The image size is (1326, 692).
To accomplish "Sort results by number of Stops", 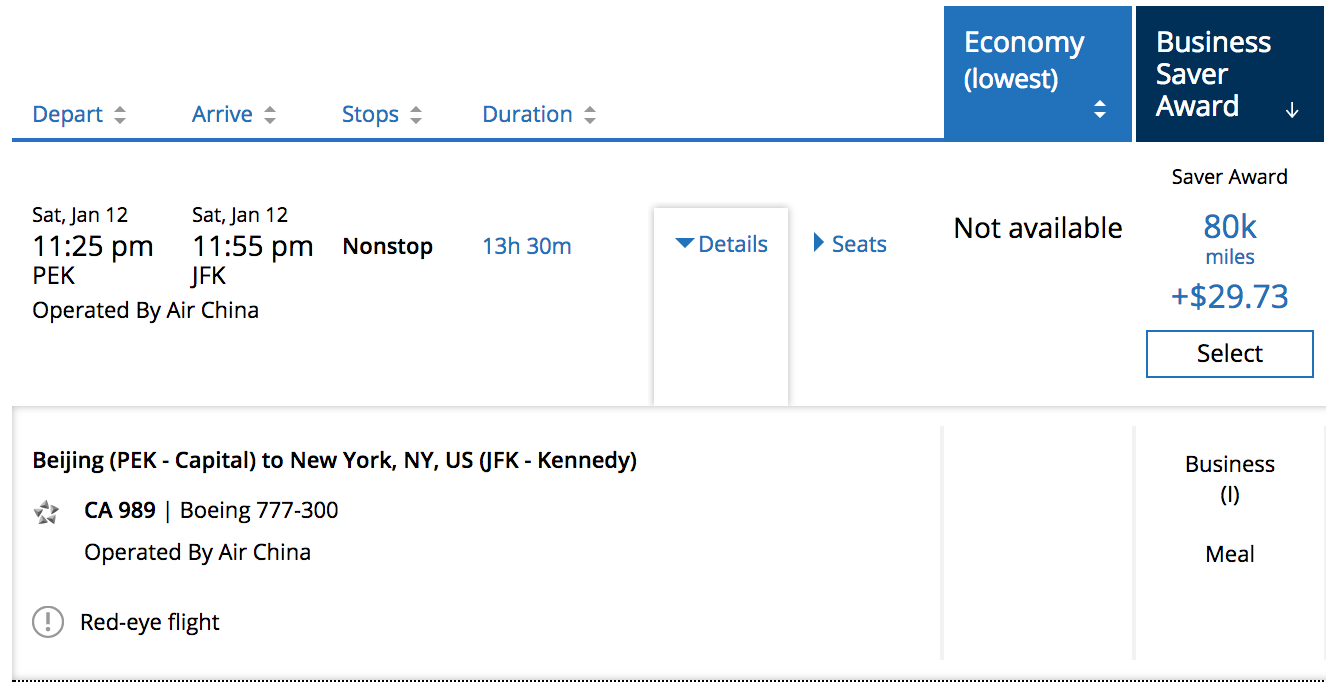I will (x=370, y=115).
